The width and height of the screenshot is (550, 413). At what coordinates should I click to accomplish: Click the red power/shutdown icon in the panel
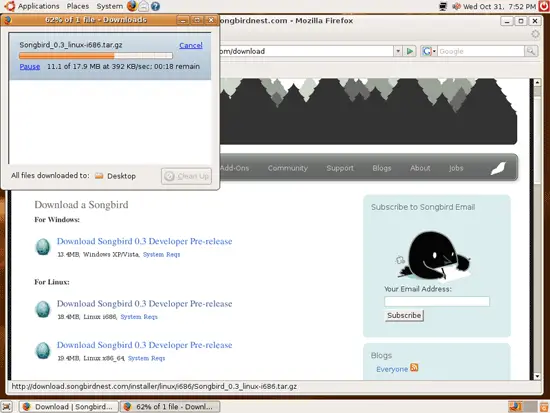pos(544,6)
